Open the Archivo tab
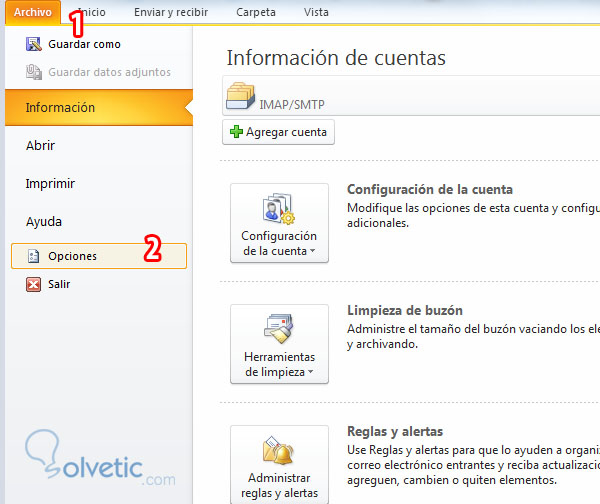Viewport: 600px width, 504px height. pyautogui.click(x=33, y=12)
